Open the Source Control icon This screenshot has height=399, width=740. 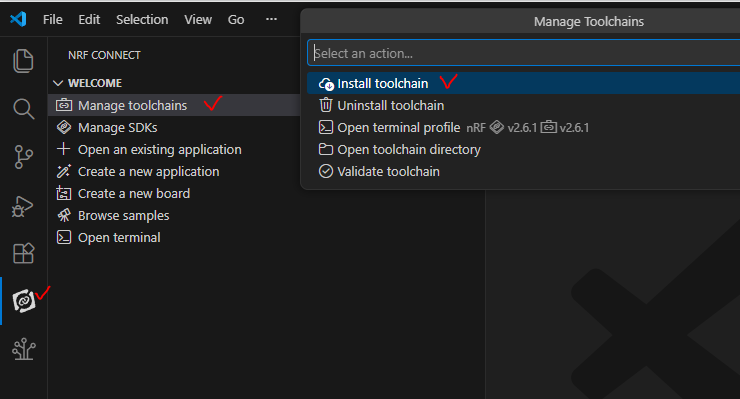(23, 157)
